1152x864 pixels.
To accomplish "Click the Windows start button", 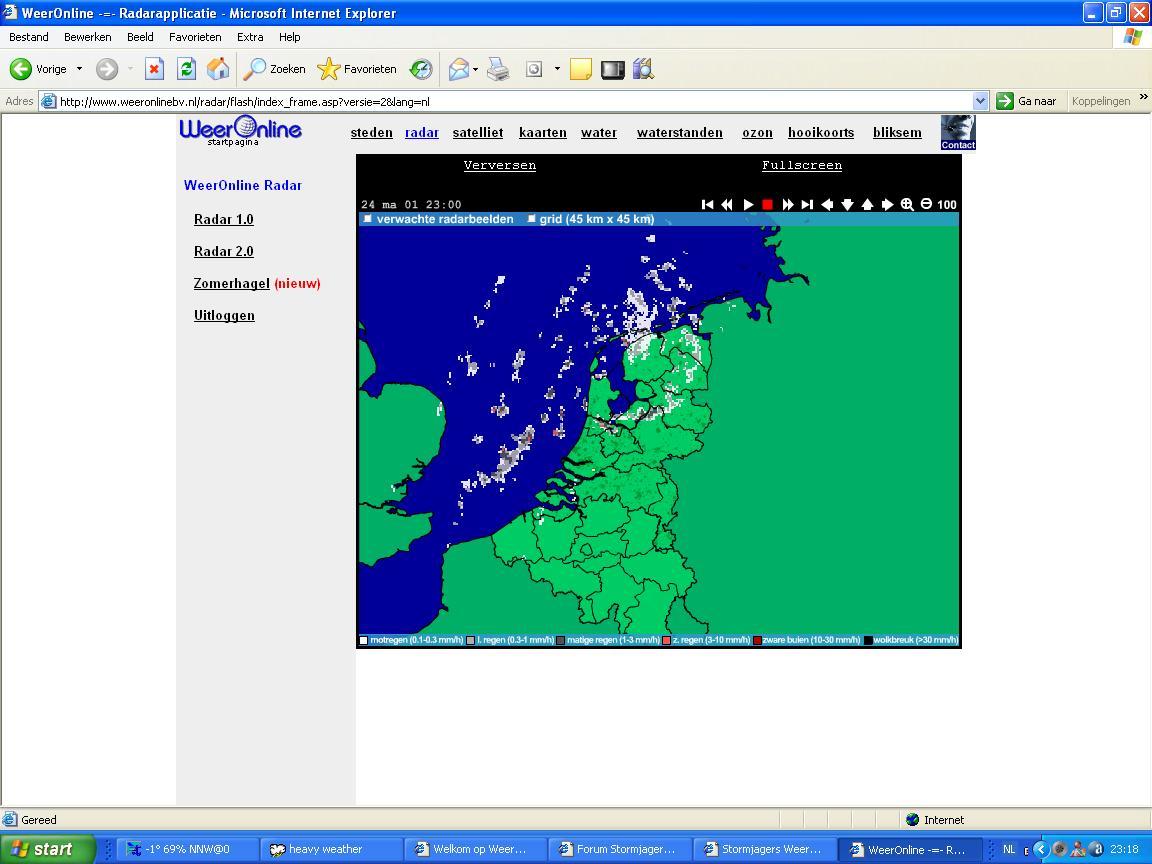I will pos(47,849).
